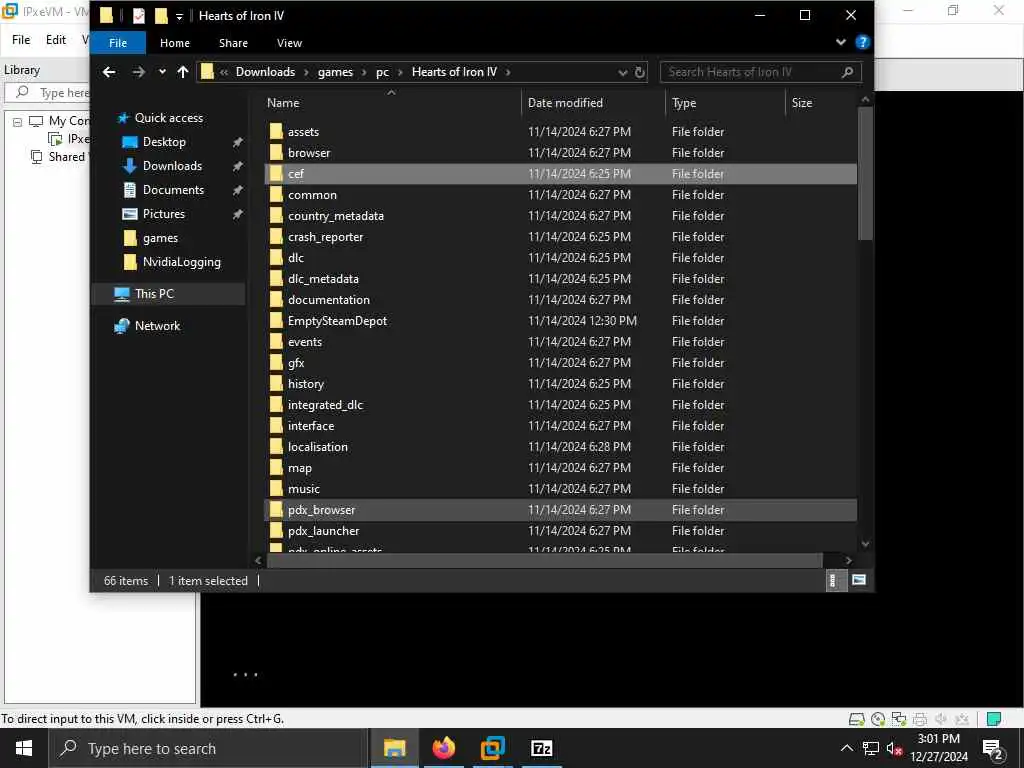
Task: Click the horizontal scrollbar in file list
Action: 545,560
